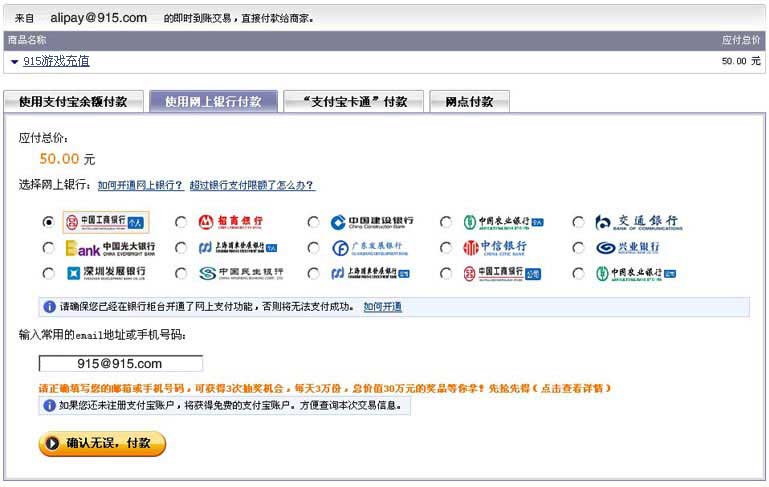Open 如何开通网上银行? help link

tap(141, 185)
